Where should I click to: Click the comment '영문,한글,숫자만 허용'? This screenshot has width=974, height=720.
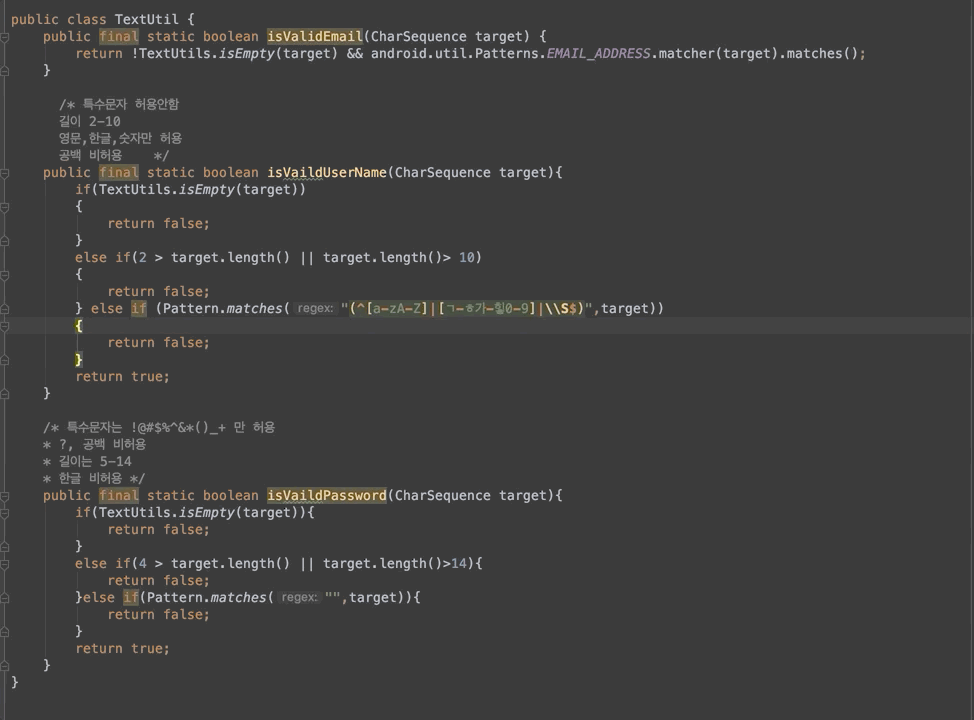pyautogui.click(x=121, y=138)
